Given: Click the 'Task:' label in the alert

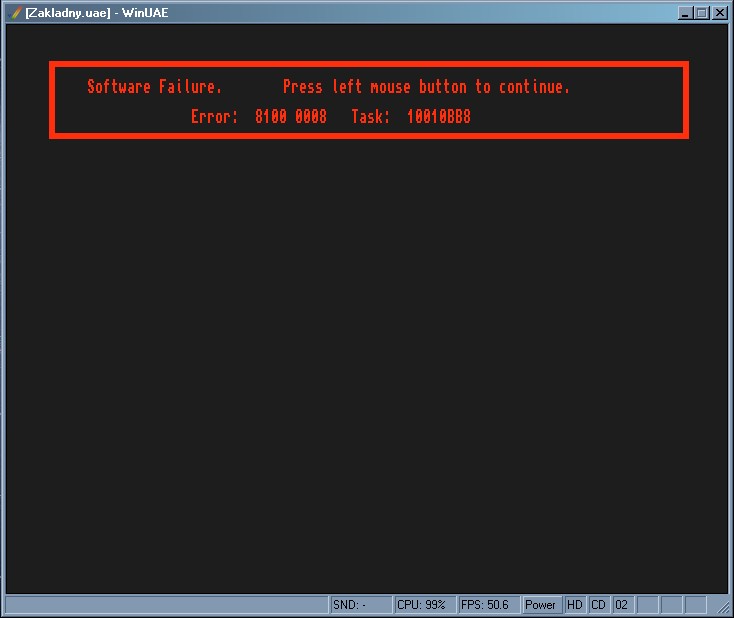Looking at the screenshot, I should (x=370, y=117).
